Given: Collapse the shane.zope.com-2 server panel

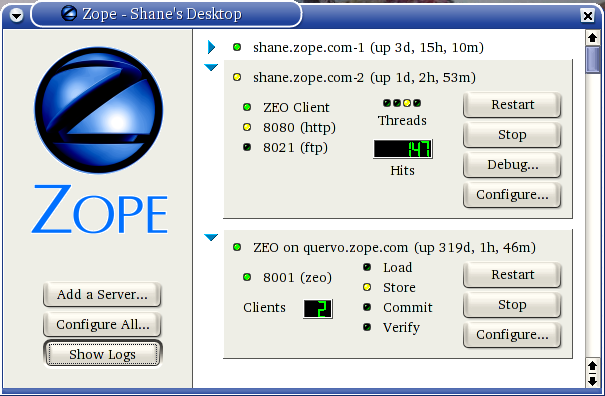Looking at the screenshot, I should point(211,68).
